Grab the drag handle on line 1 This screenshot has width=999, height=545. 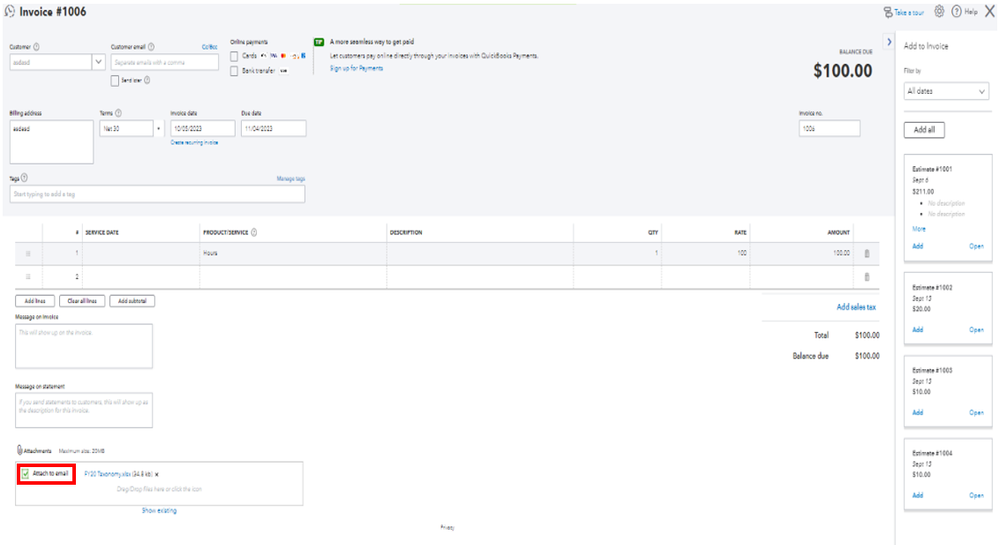[x=28, y=254]
